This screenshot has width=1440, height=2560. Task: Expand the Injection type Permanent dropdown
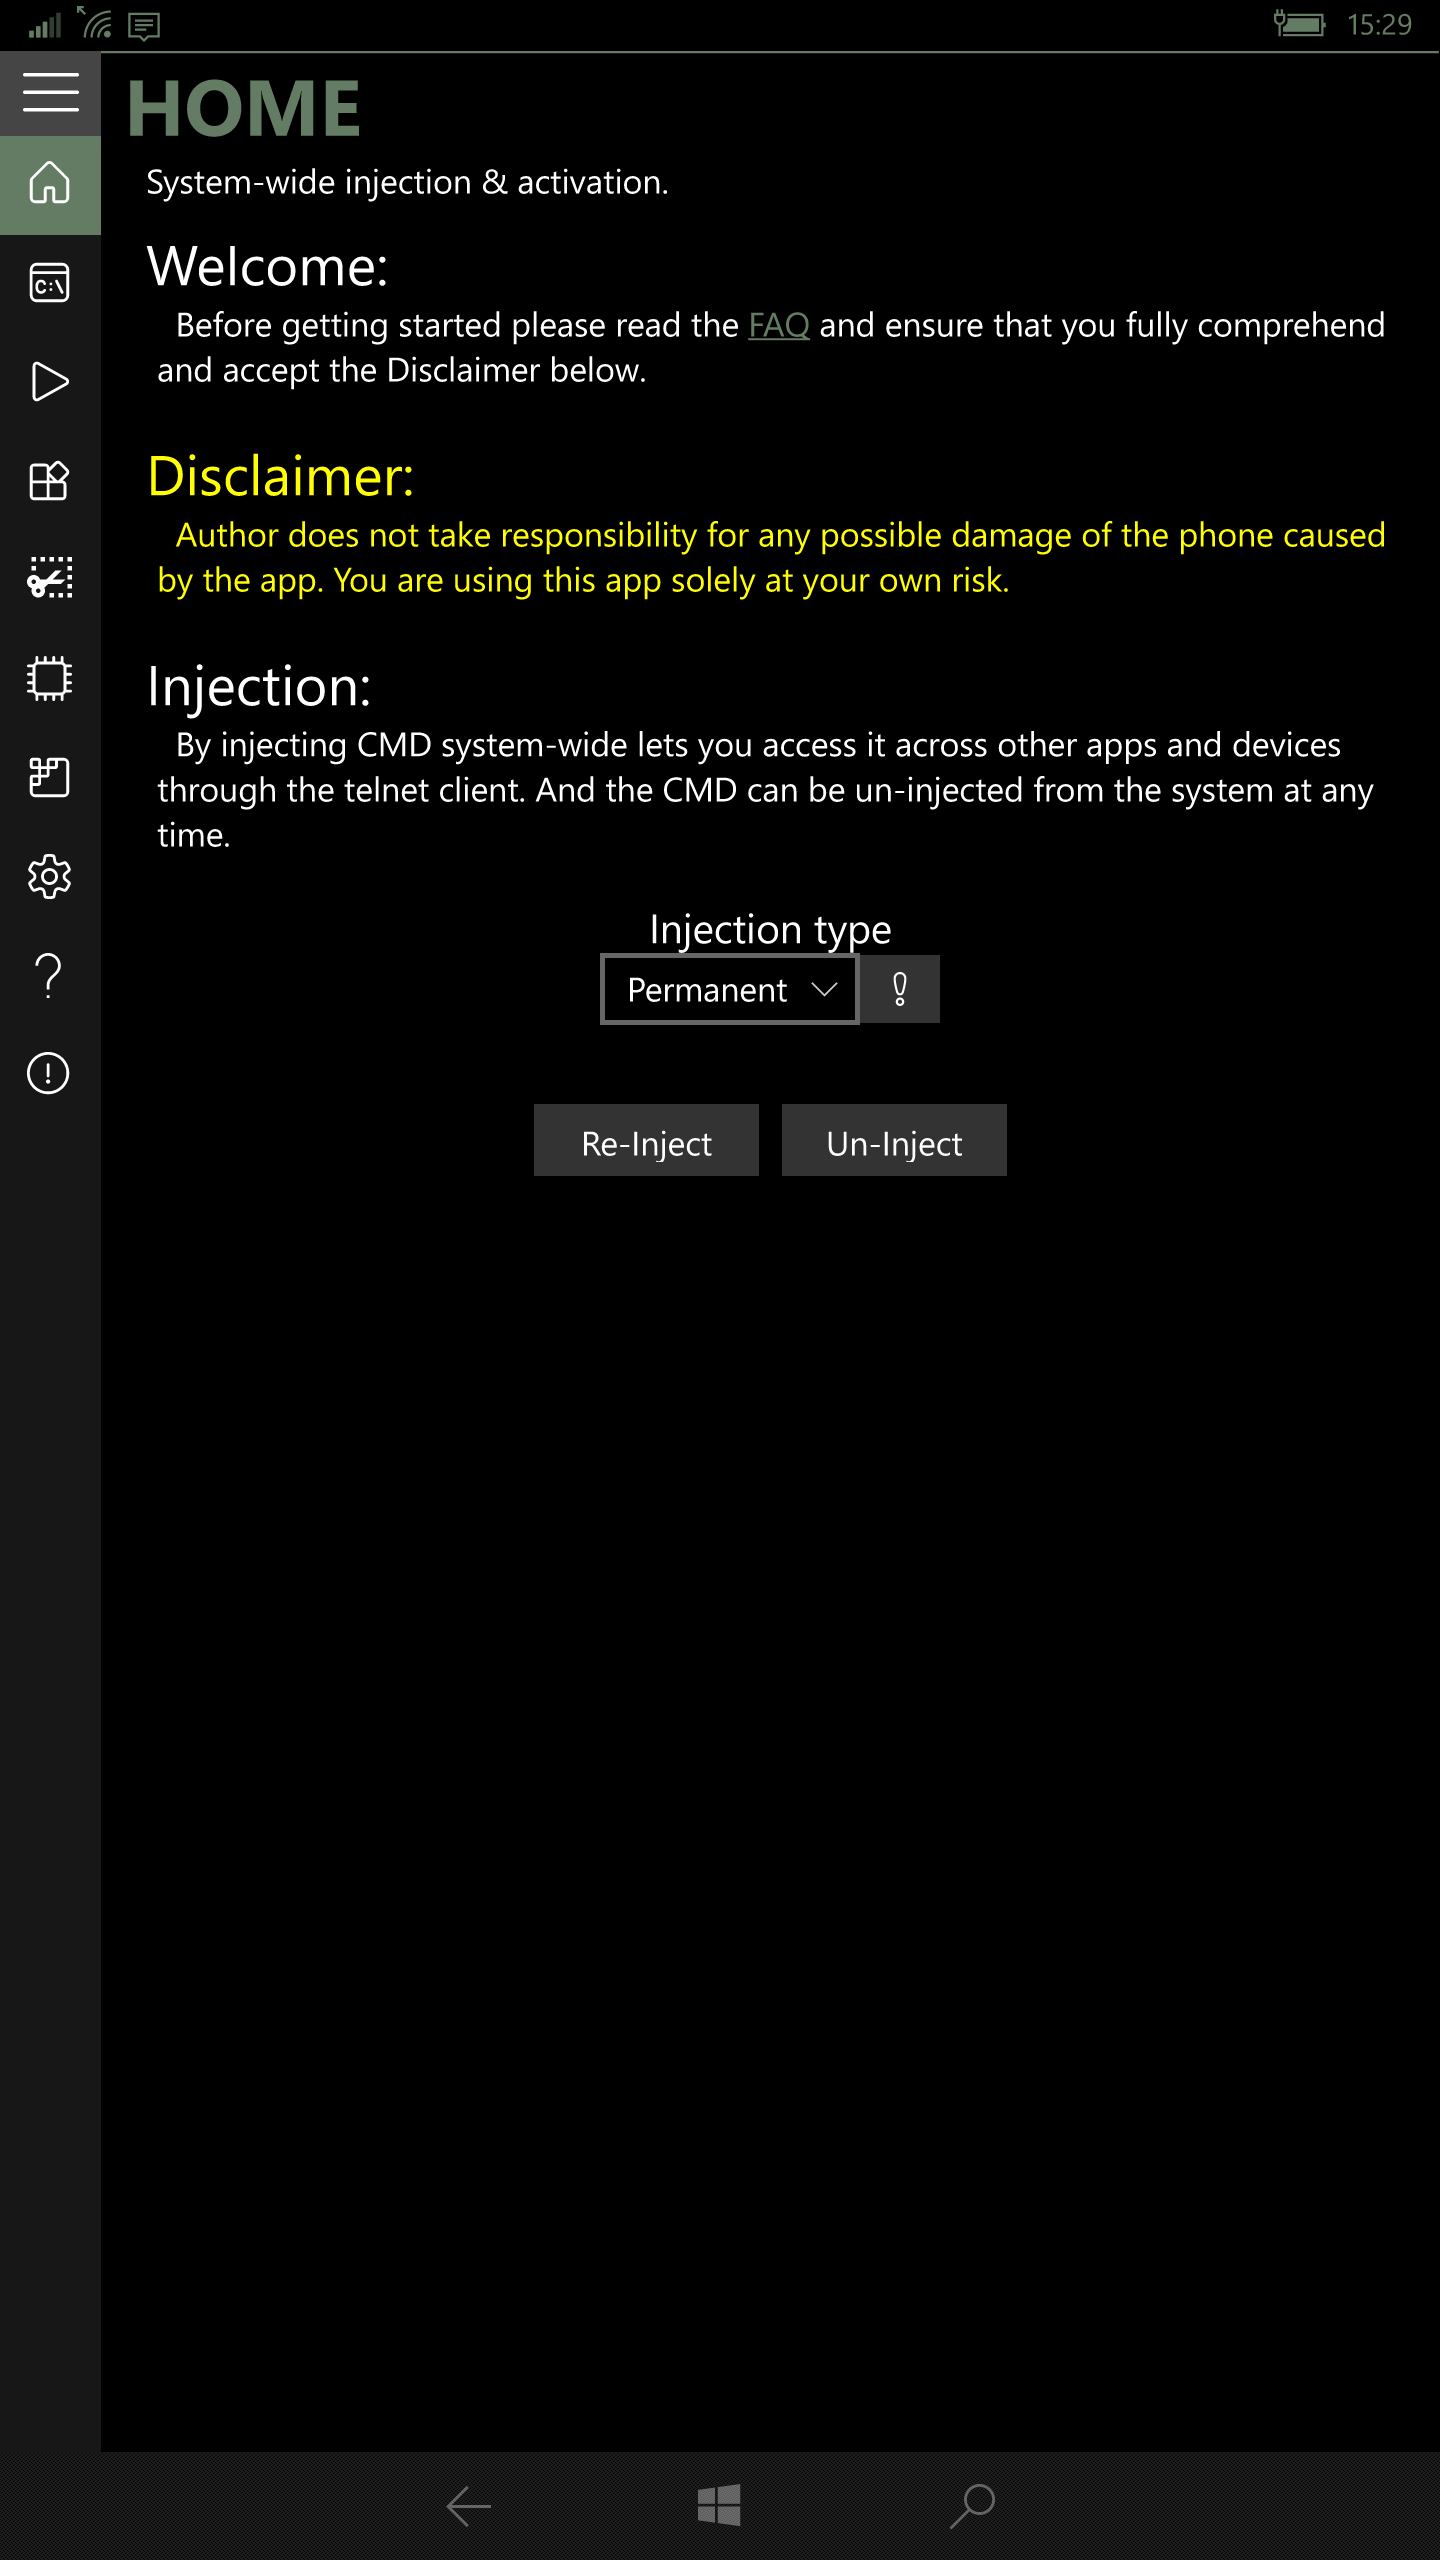coord(728,990)
